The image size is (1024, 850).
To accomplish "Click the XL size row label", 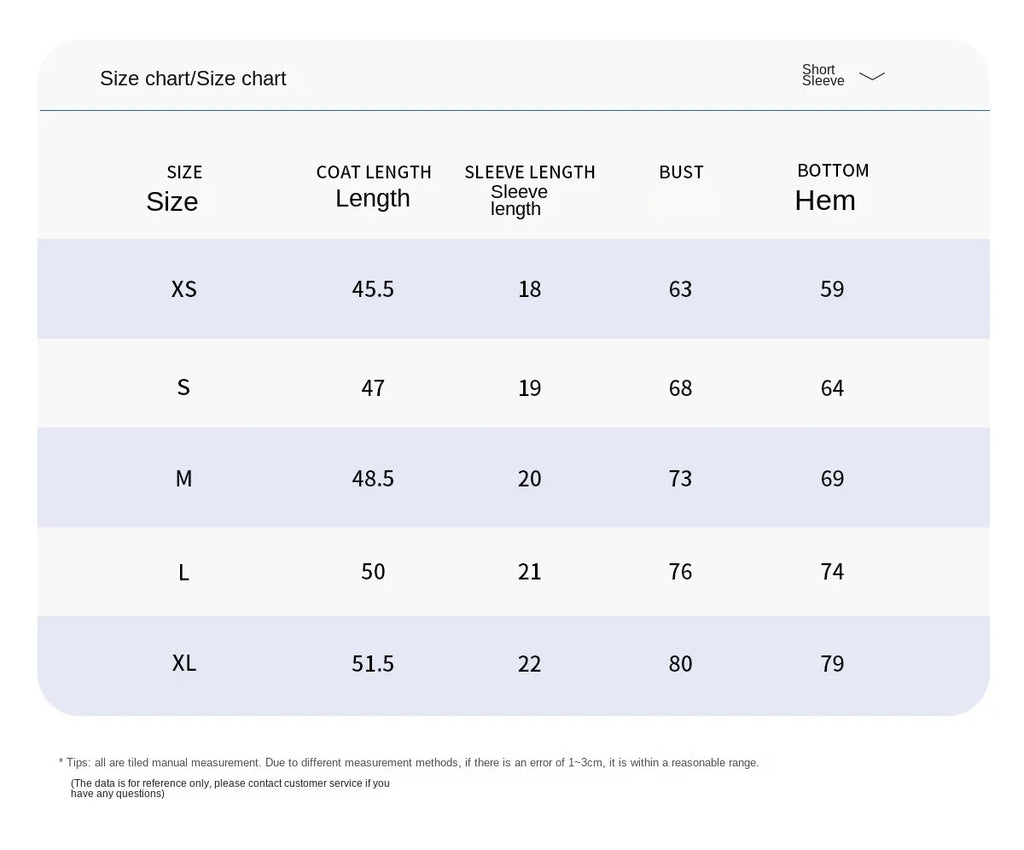I will click(x=184, y=663).
